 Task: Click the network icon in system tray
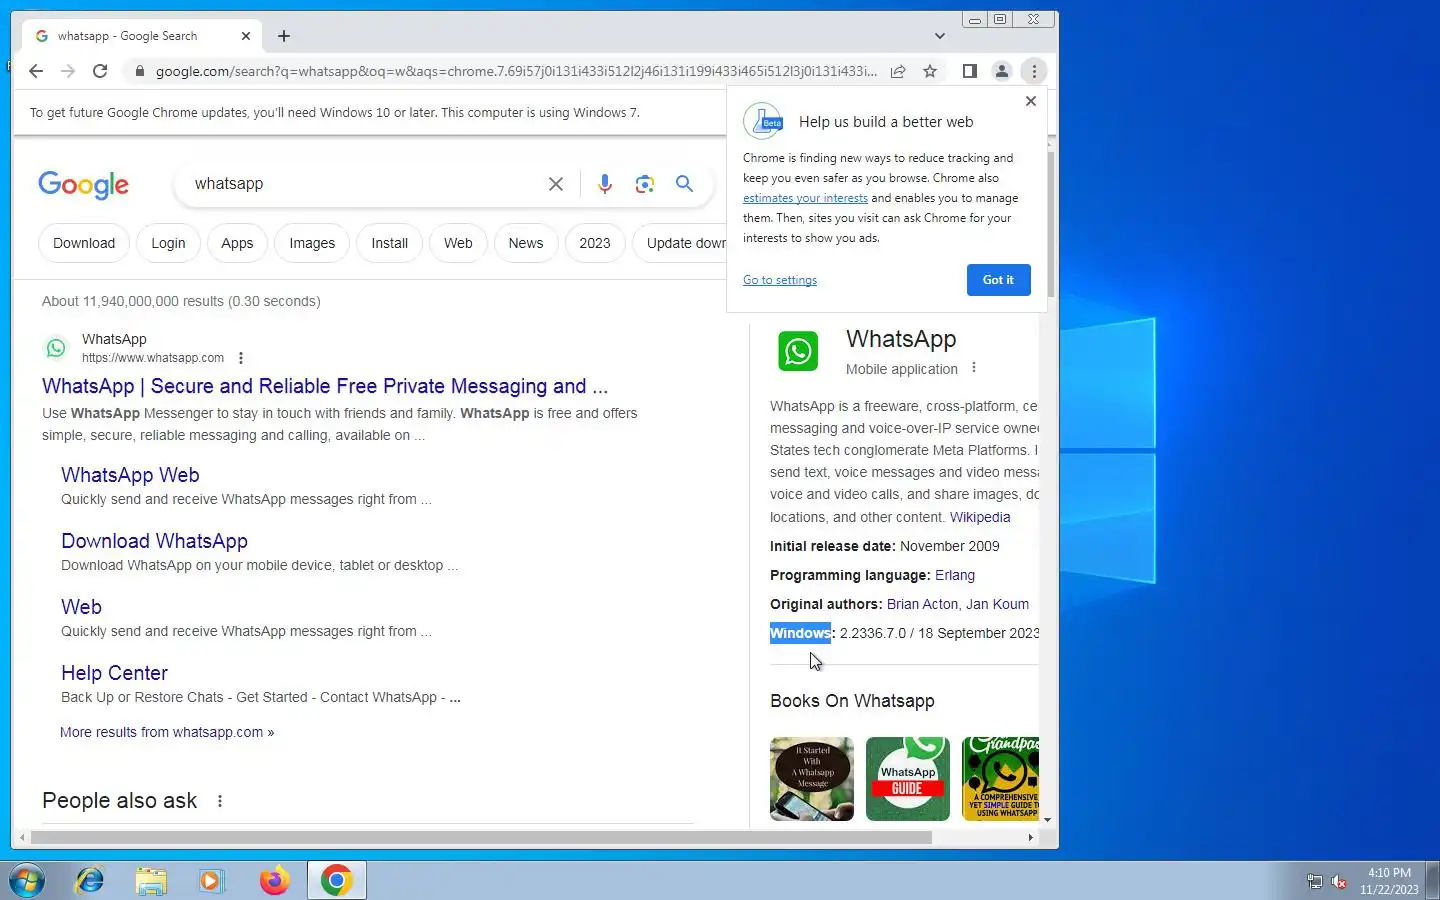(1315, 882)
